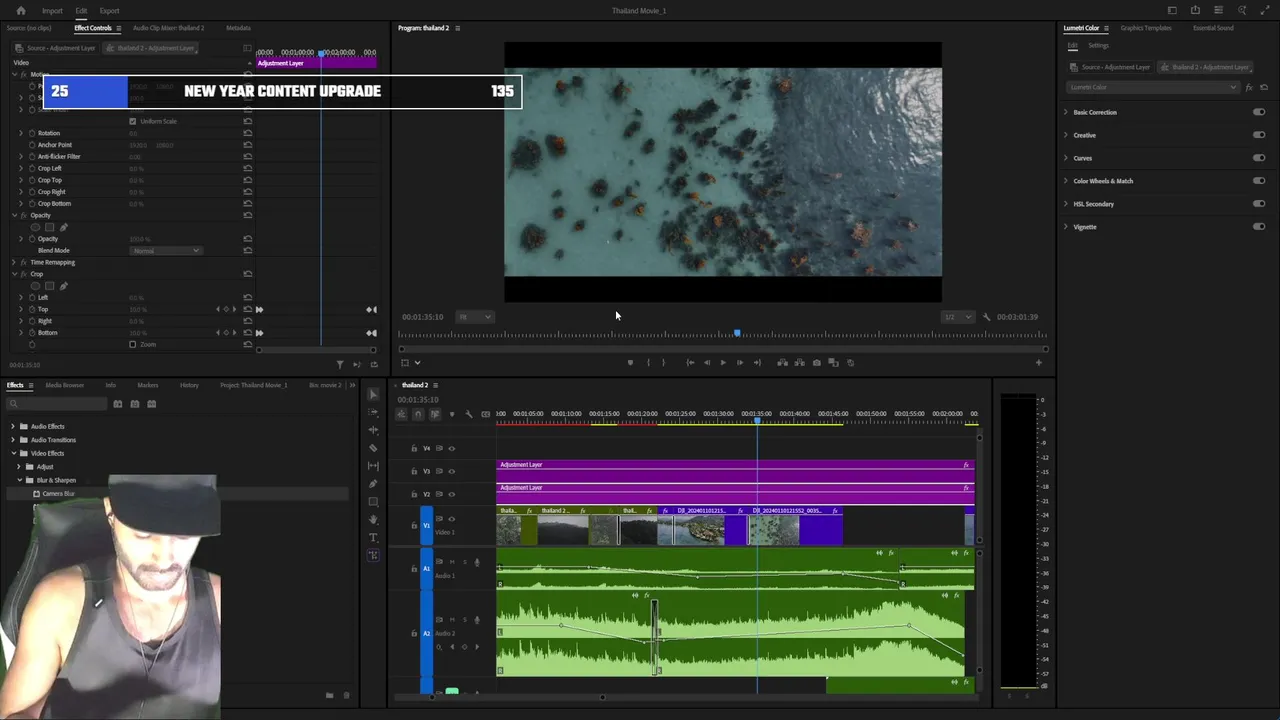Disable the Basic Correction section toggle

1258,112
